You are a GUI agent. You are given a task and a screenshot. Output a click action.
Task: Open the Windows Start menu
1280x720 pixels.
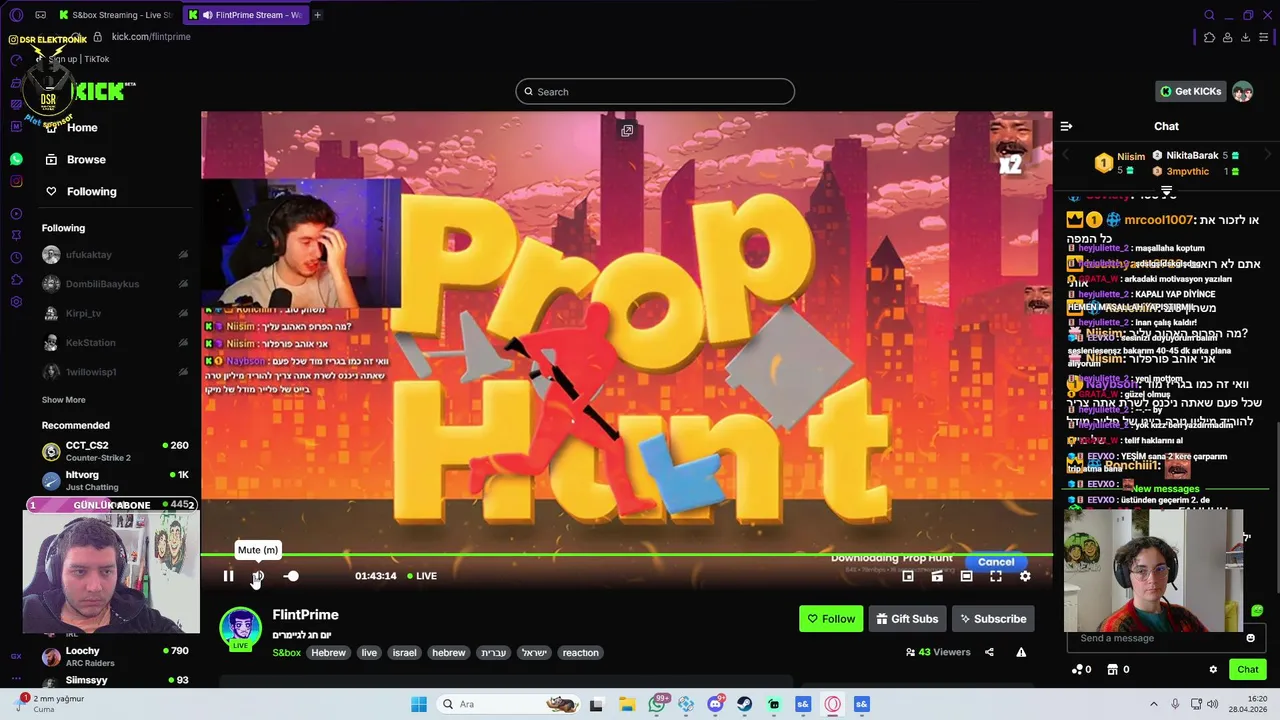tap(418, 704)
